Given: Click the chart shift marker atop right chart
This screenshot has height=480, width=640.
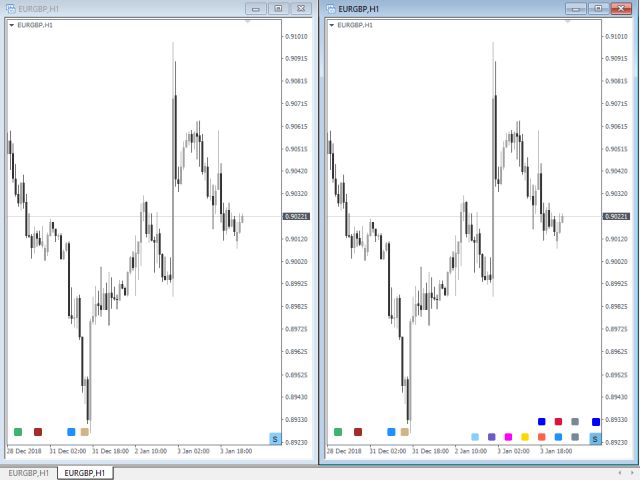Looking at the screenshot, I should click(567, 21).
